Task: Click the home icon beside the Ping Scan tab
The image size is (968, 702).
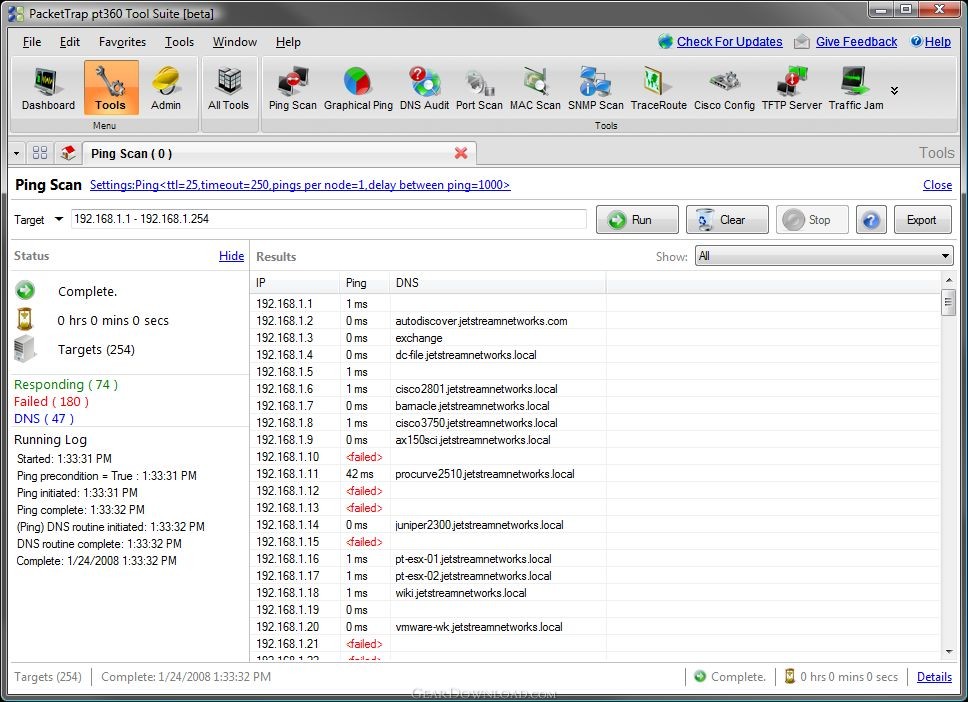Action: pos(68,153)
